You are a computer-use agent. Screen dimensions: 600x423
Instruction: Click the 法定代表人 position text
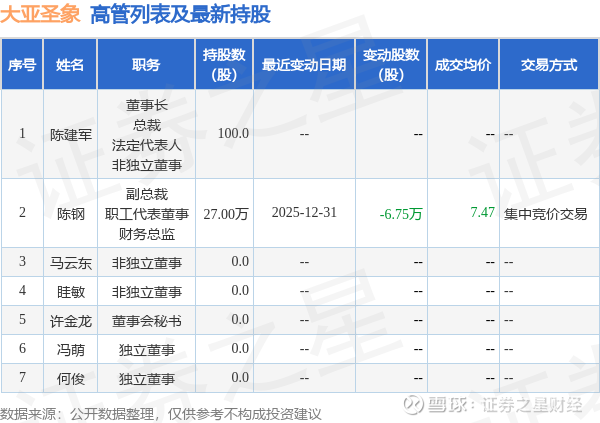147,145
